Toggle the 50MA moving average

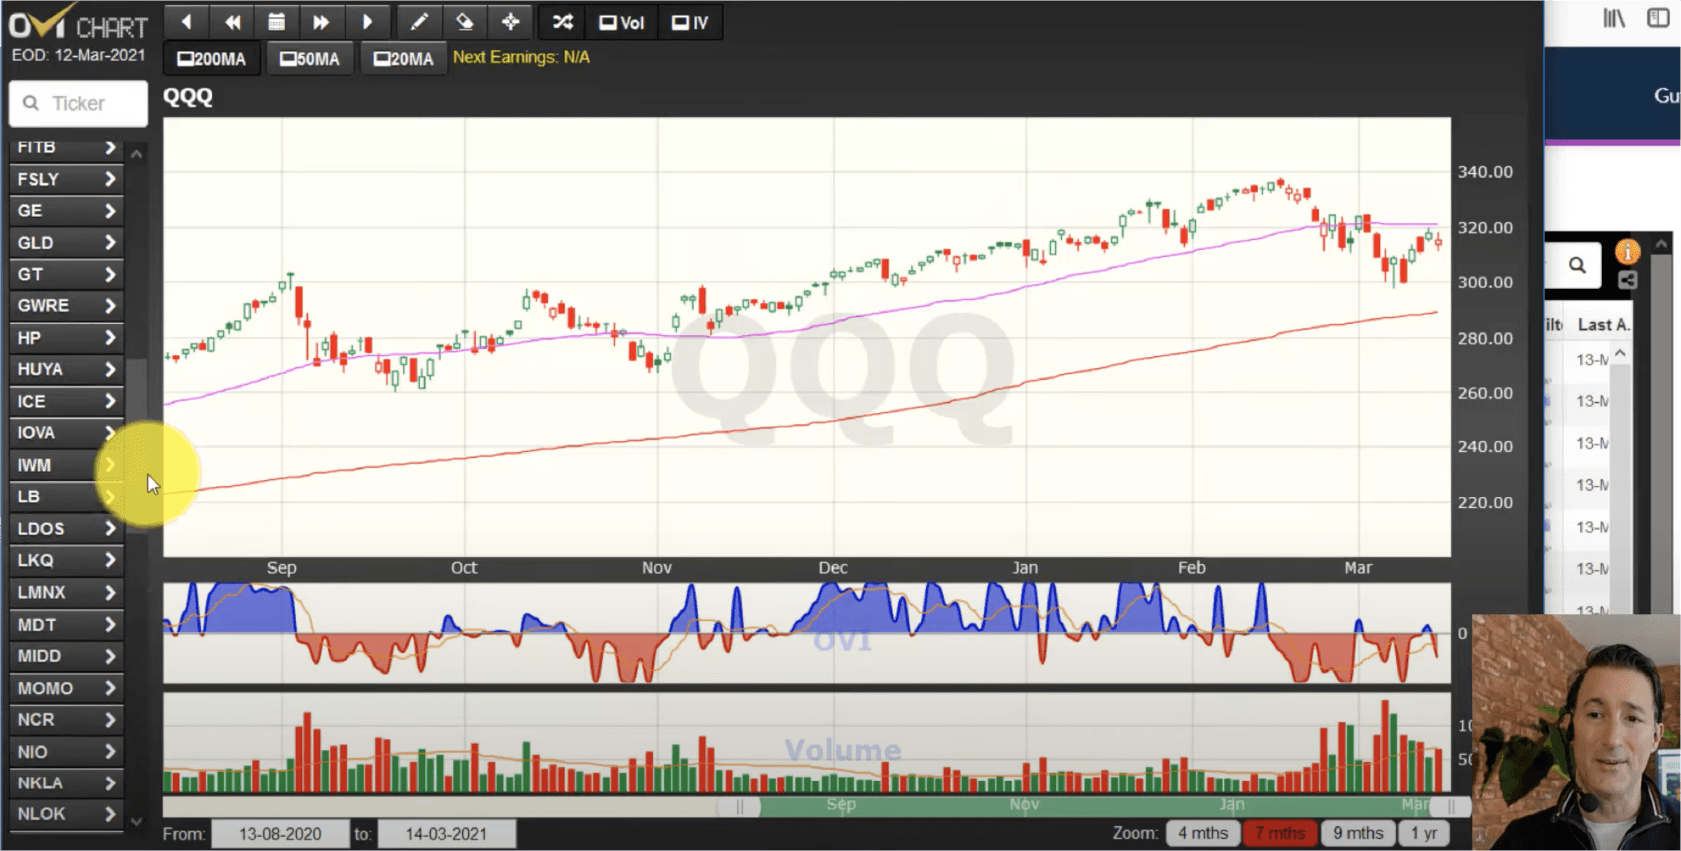coord(310,59)
